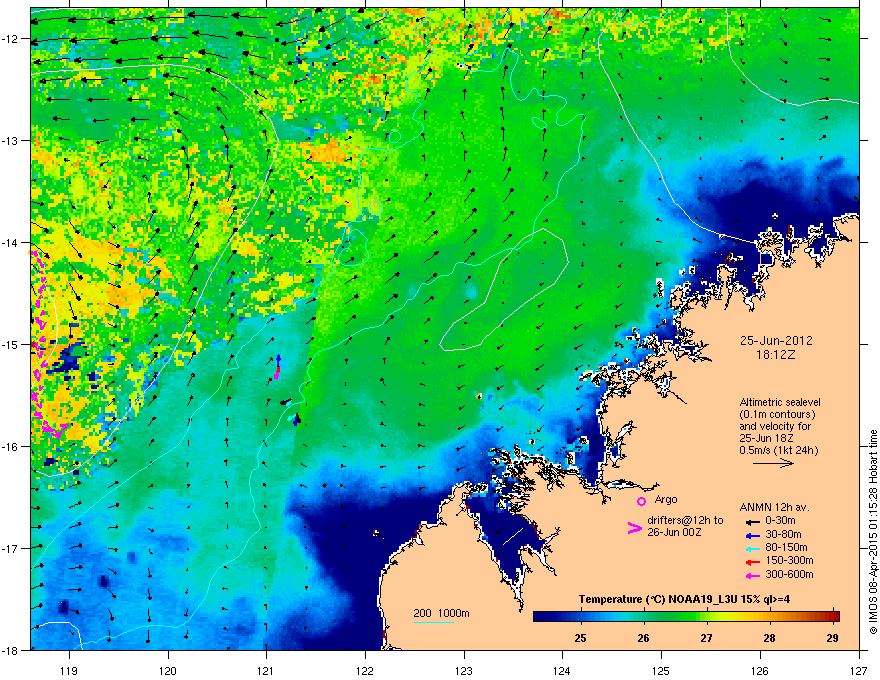Click the cyan 200 1000m isobath legend line

pyautogui.click(x=434, y=622)
